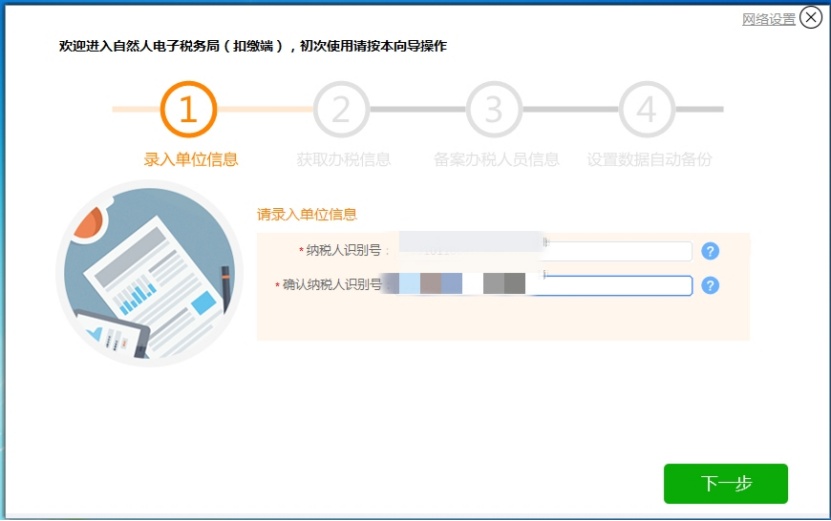The width and height of the screenshot is (831, 521).
Task: Click the orange 请录入单位信息 heading
Action: click(307, 214)
